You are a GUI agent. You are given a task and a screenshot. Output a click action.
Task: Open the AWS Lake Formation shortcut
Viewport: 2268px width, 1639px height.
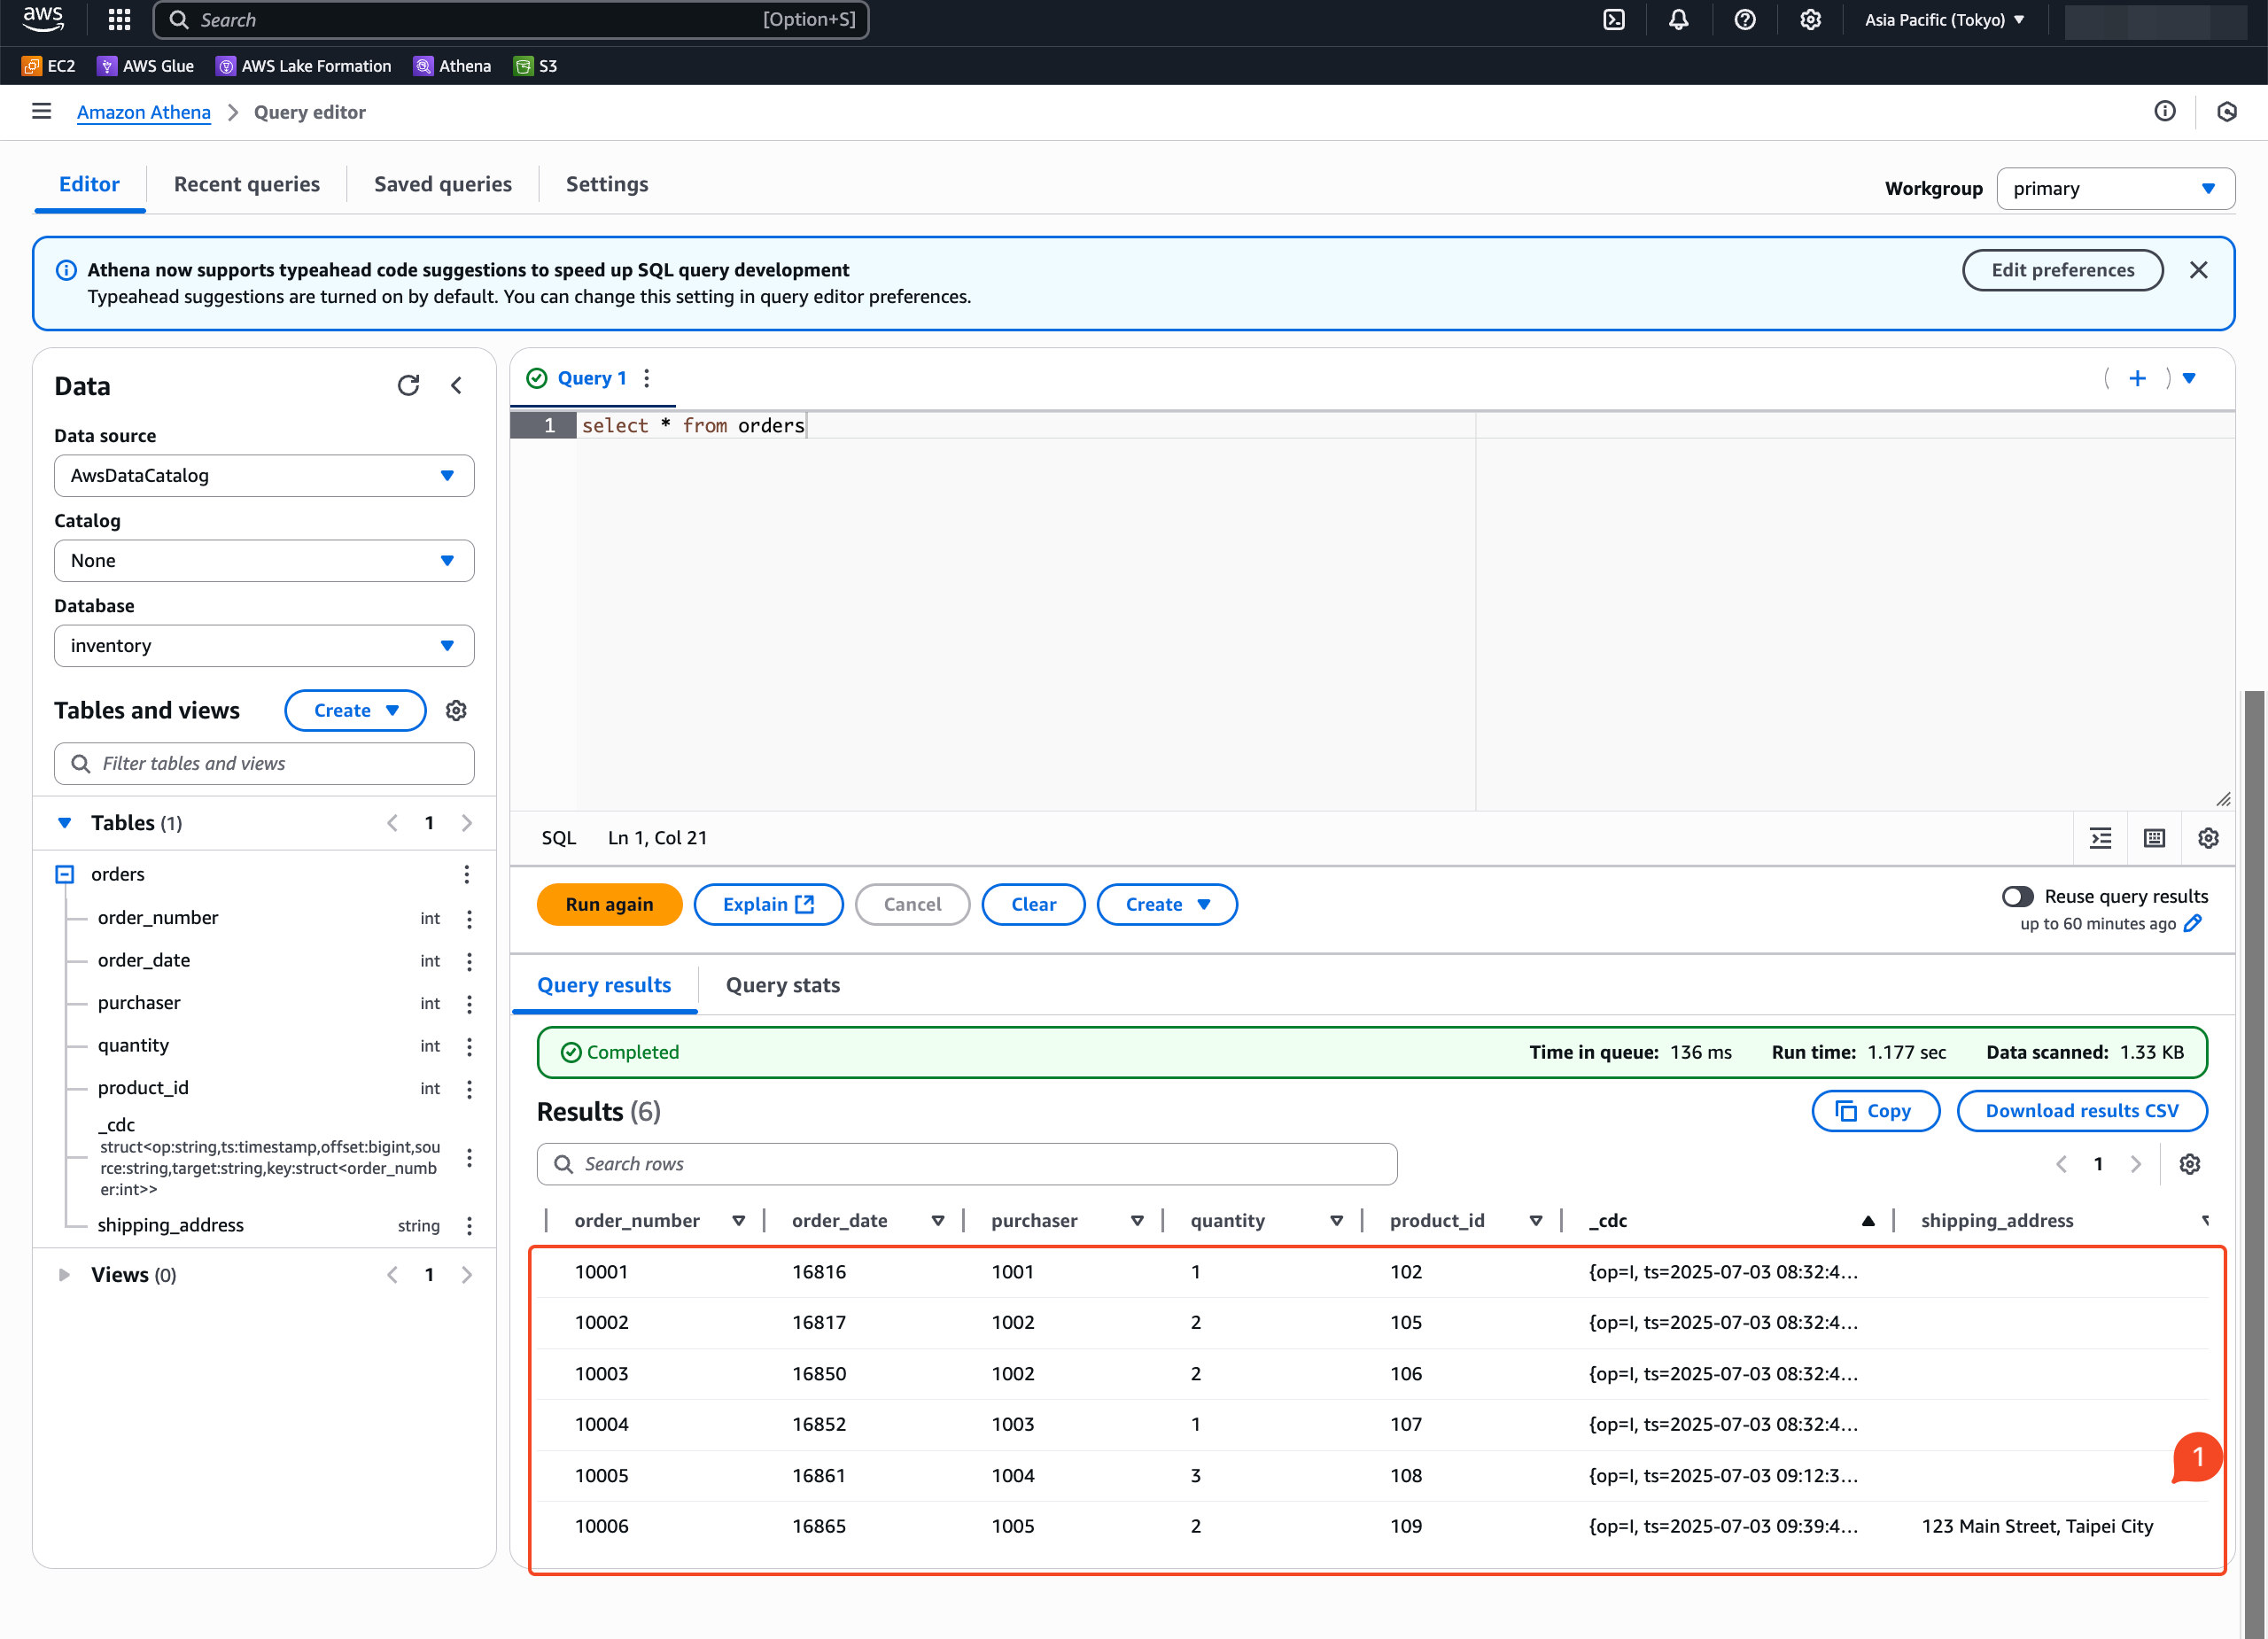304,66
